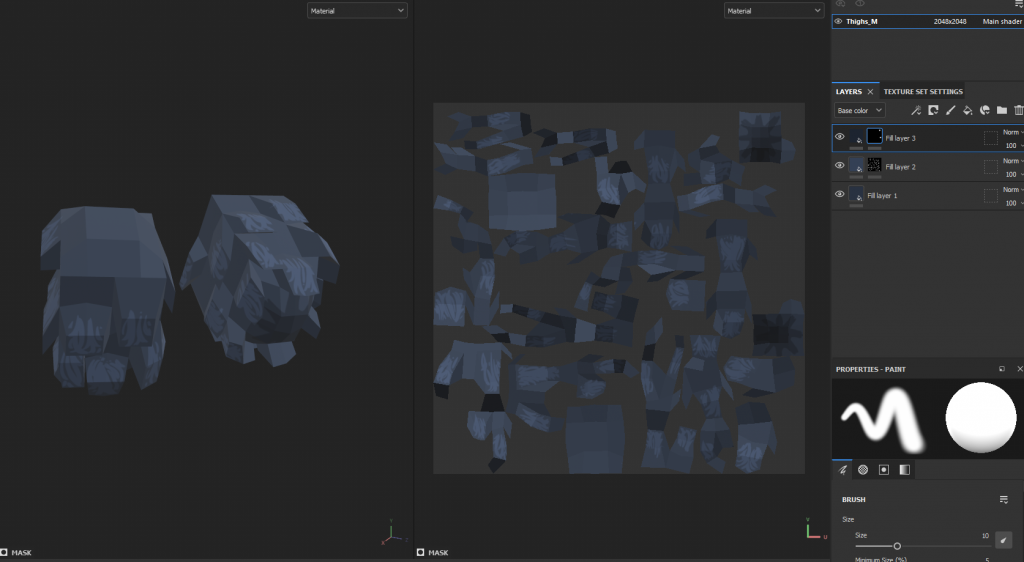Click the brush stroke preview thumbnail
The width and height of the screenshot is (1024, 562).
click(x=883, y=419)
